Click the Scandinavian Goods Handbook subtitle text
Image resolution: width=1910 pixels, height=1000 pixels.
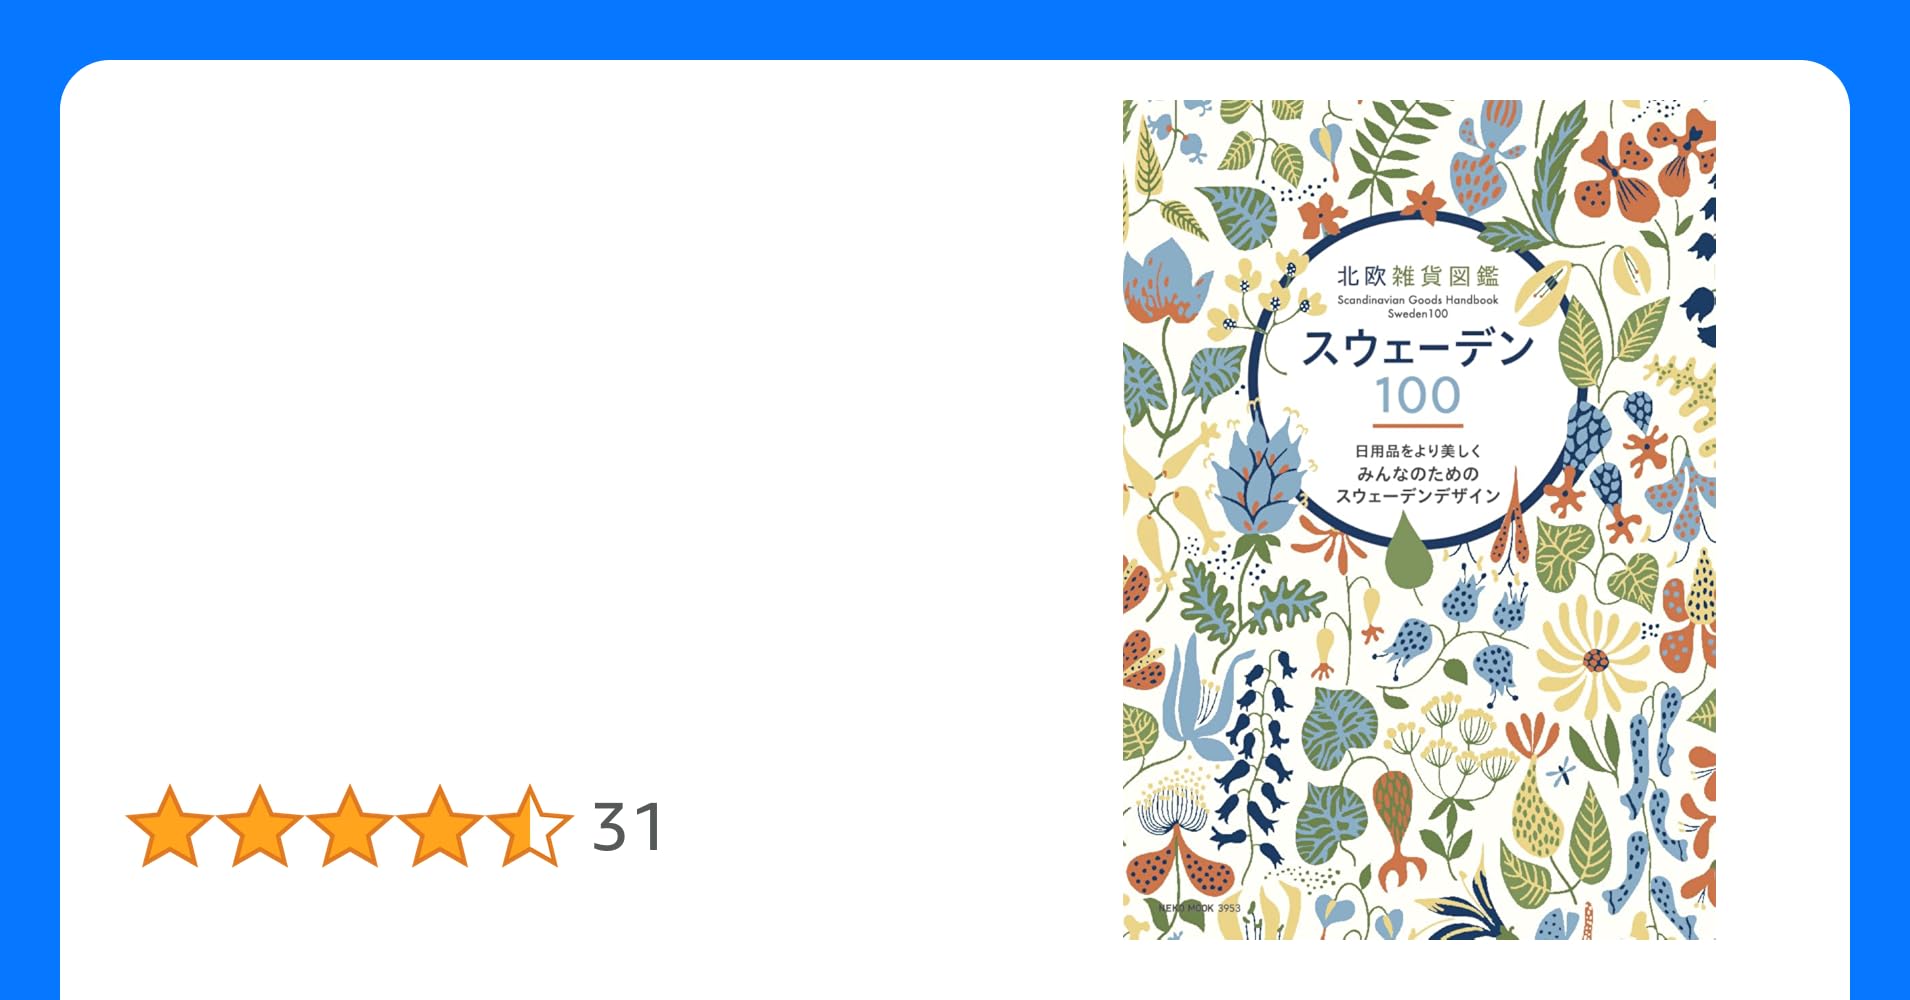coord(1417,300)
